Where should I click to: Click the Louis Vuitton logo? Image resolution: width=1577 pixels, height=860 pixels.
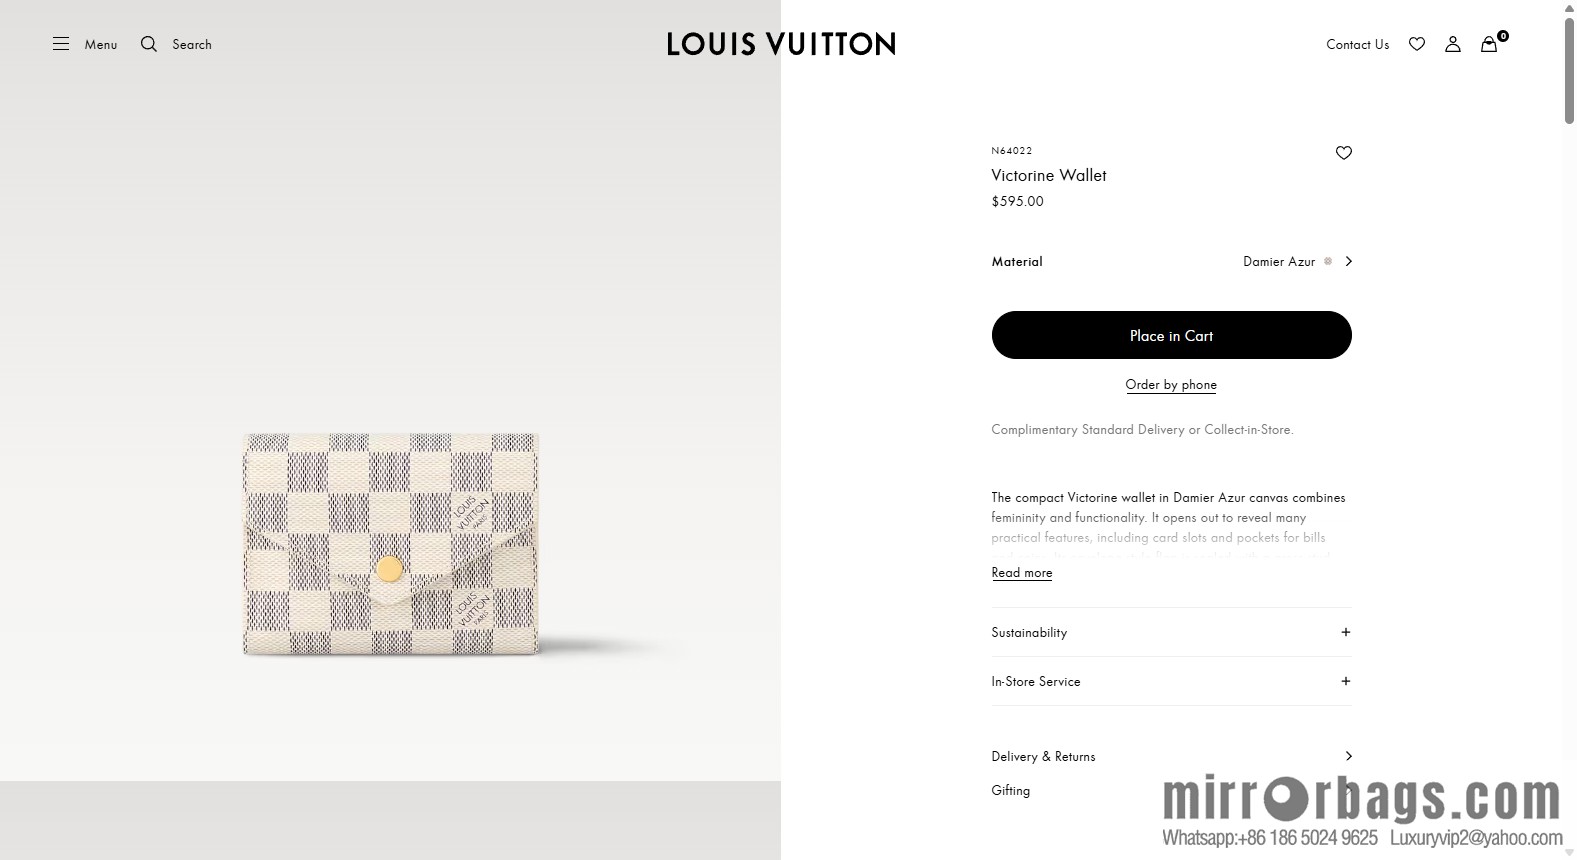[x=781, y=44]
